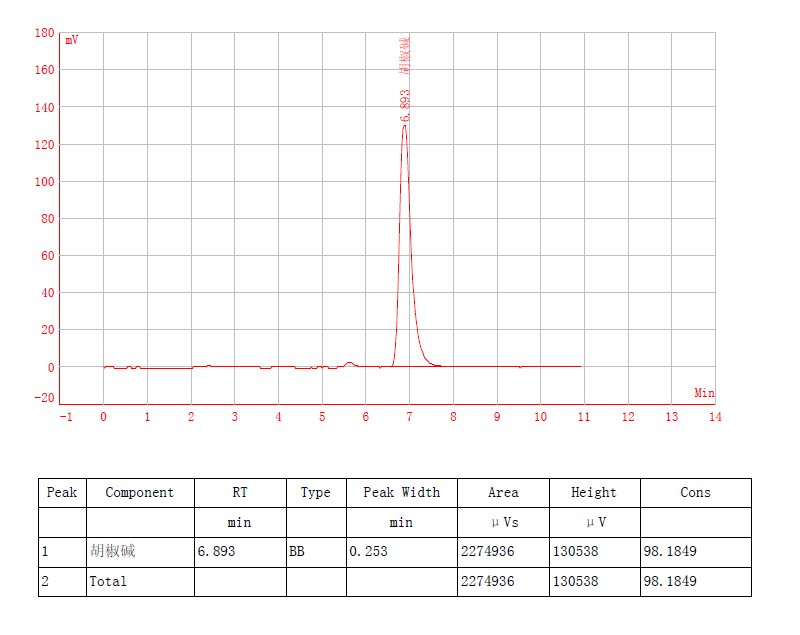Viewport: 800px width, 635px height.
Task: Click the 6.893 RT cell in the table
Action: tap(216, 551)
